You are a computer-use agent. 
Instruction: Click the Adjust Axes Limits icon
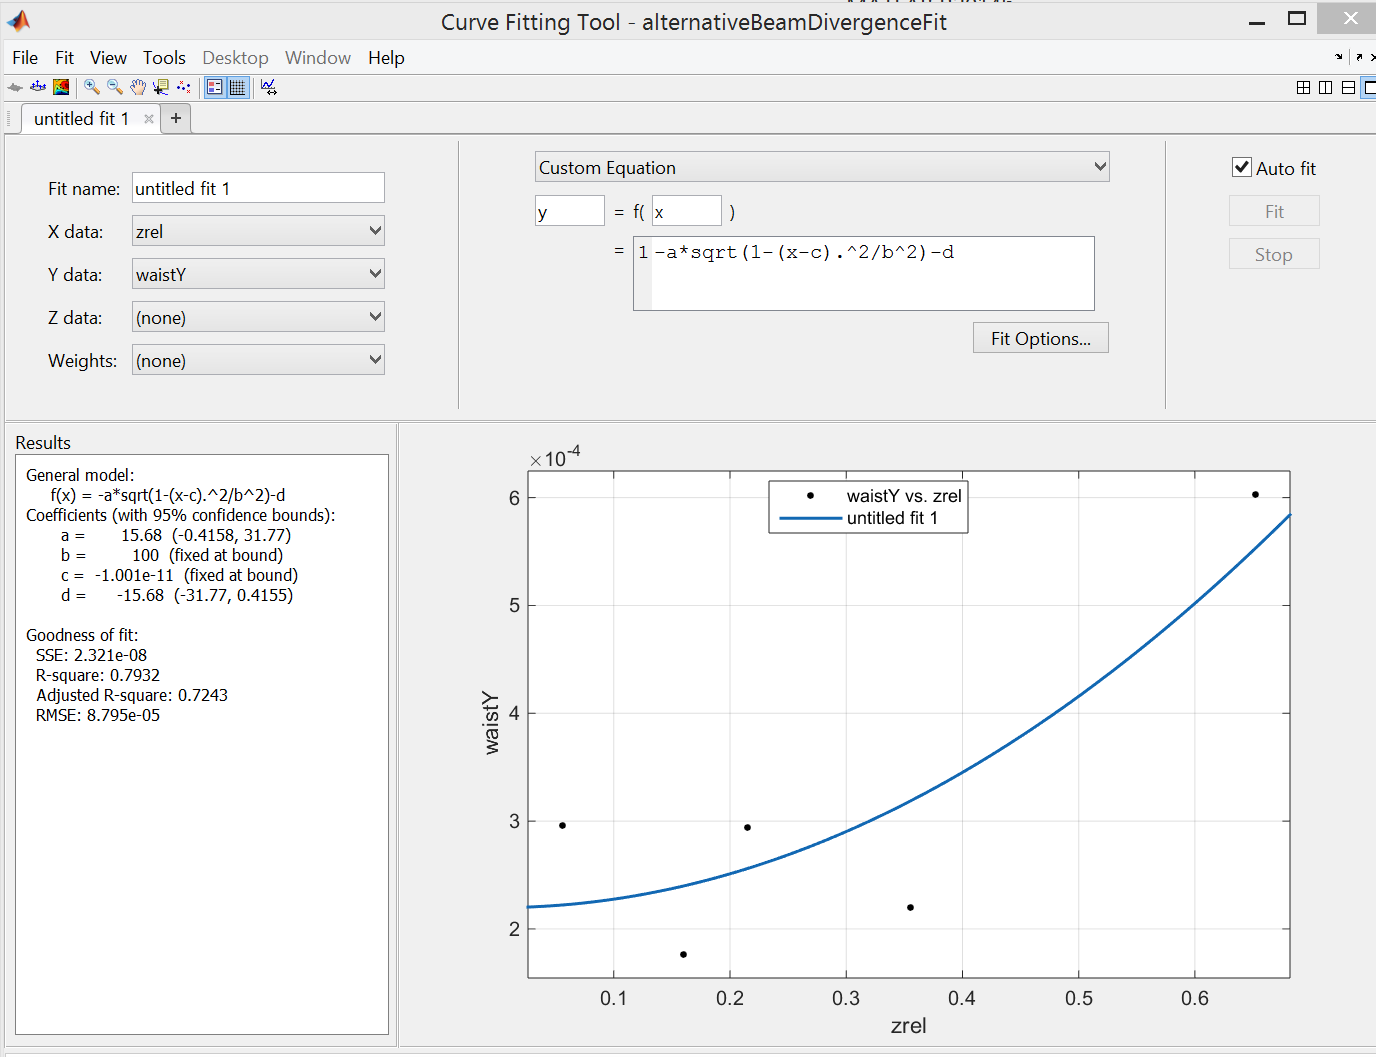tap(269, 87)
